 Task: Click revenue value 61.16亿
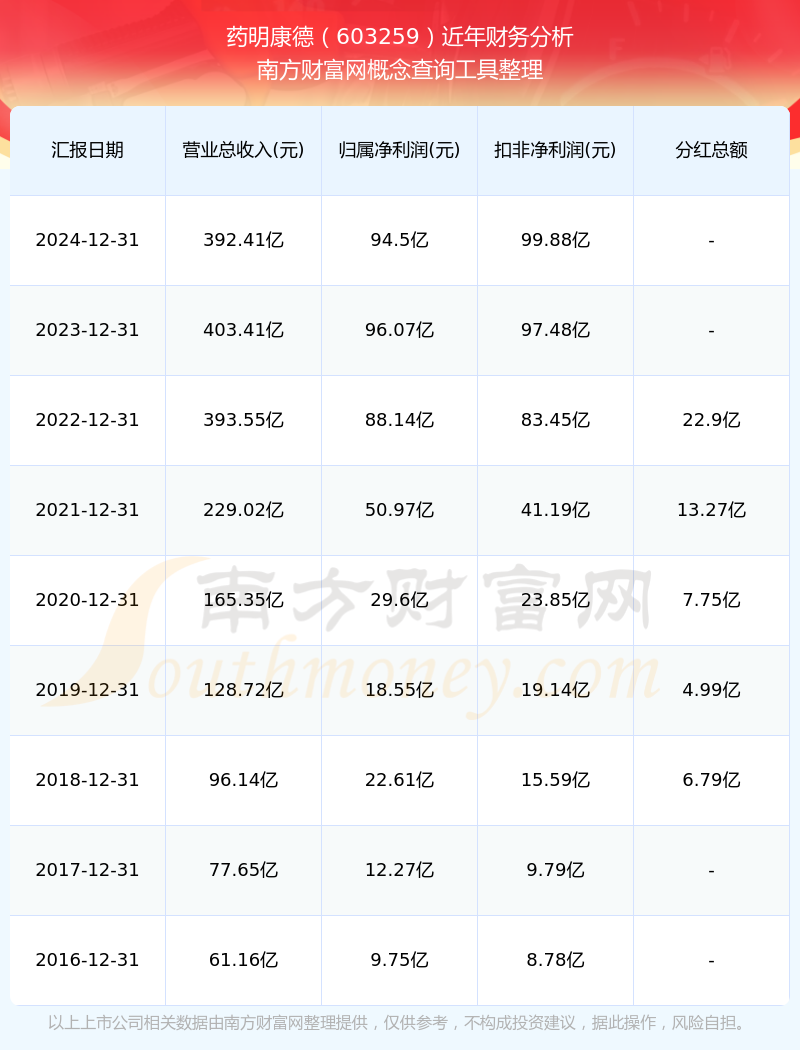pyautogui.click(x=244, y=960)
